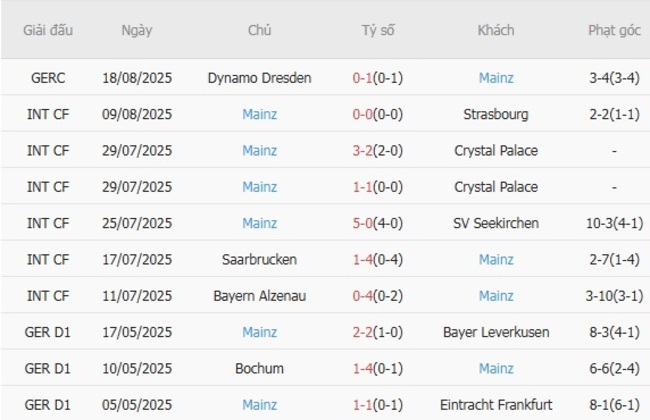This screenshot has height=420, width=650.
Task: Click the "Phạt góc" column header
Action: pos(614,30)
